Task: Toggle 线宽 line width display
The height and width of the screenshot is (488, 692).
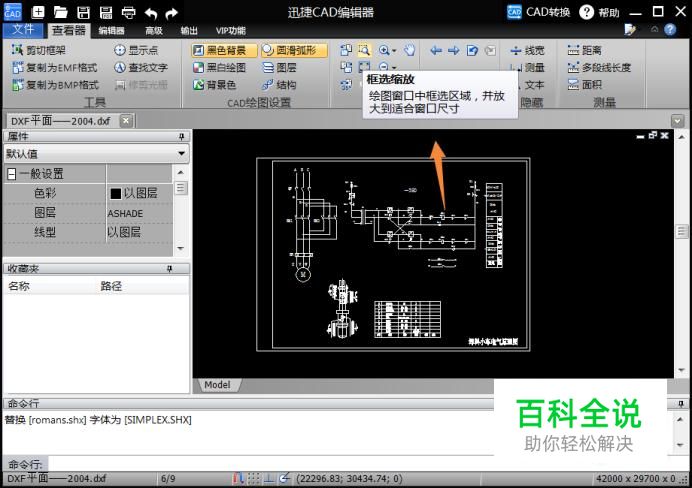Action: (527, 51)
